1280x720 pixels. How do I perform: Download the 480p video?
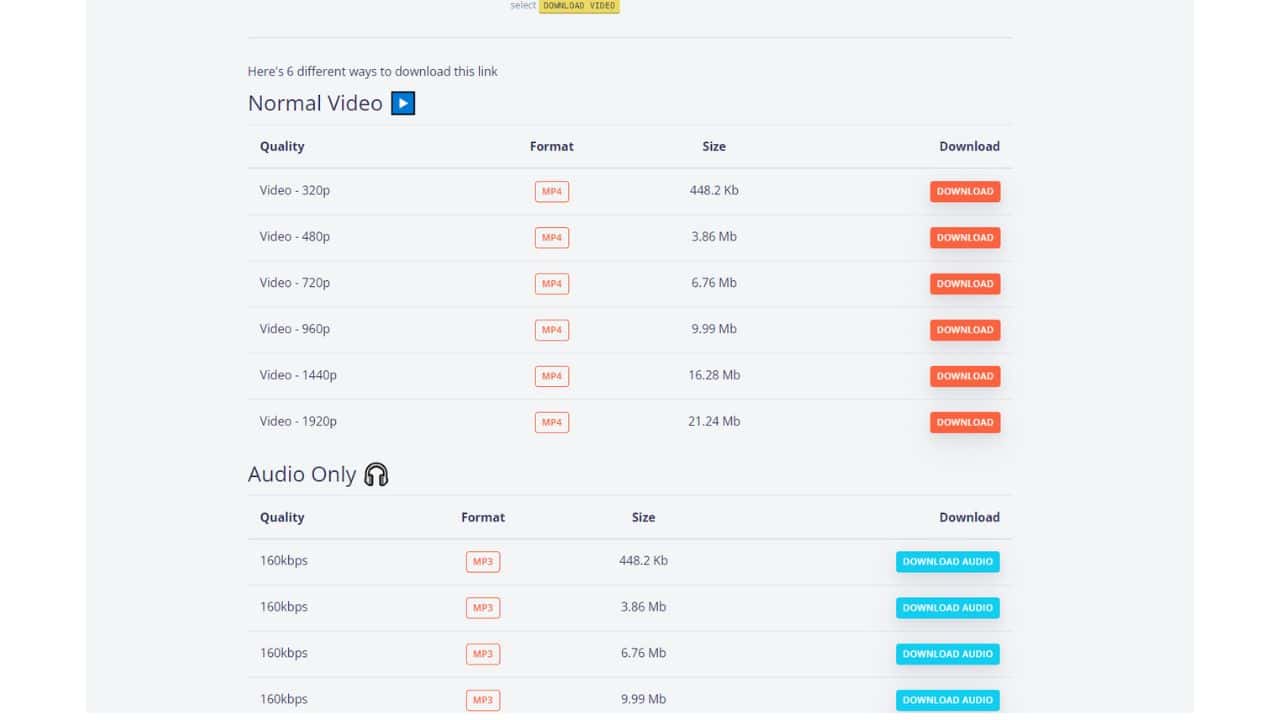(965, 237)
